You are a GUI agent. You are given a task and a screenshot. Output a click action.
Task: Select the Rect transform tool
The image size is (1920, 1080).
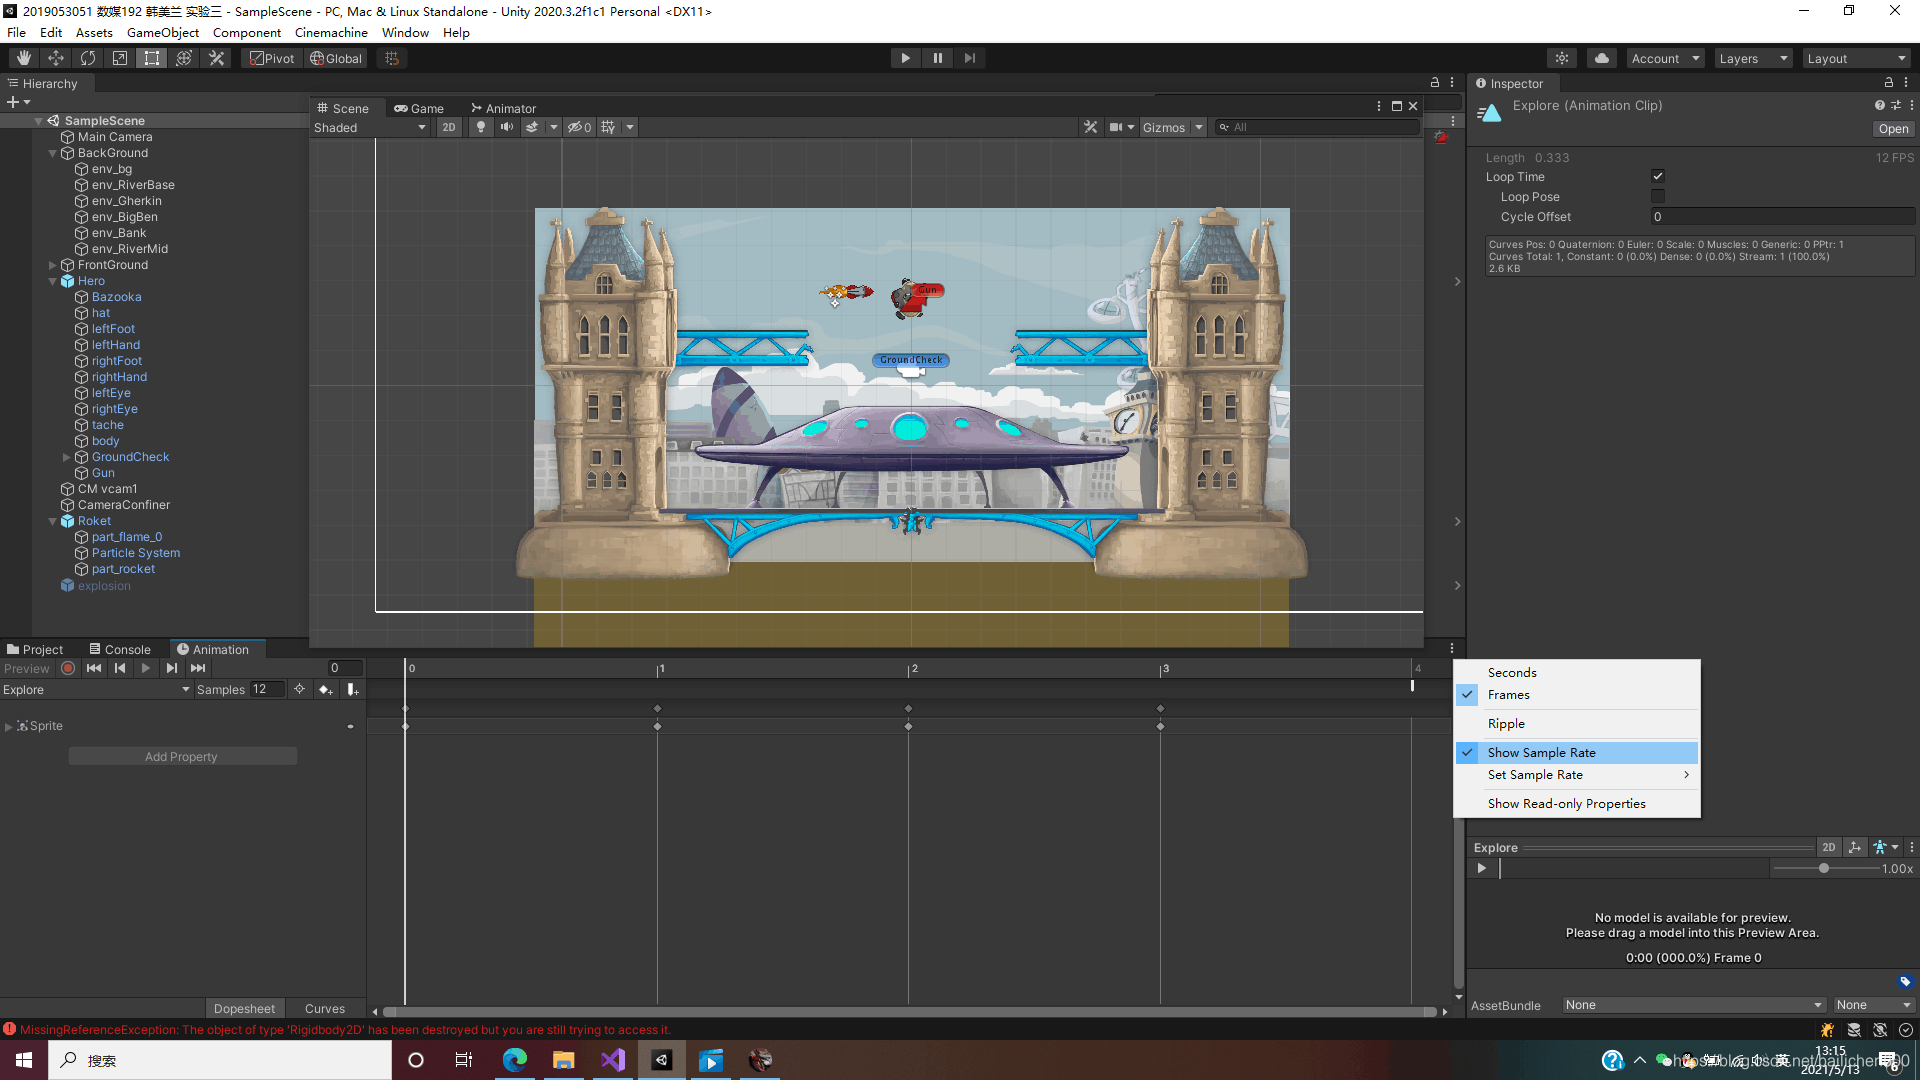click(152, 58)
